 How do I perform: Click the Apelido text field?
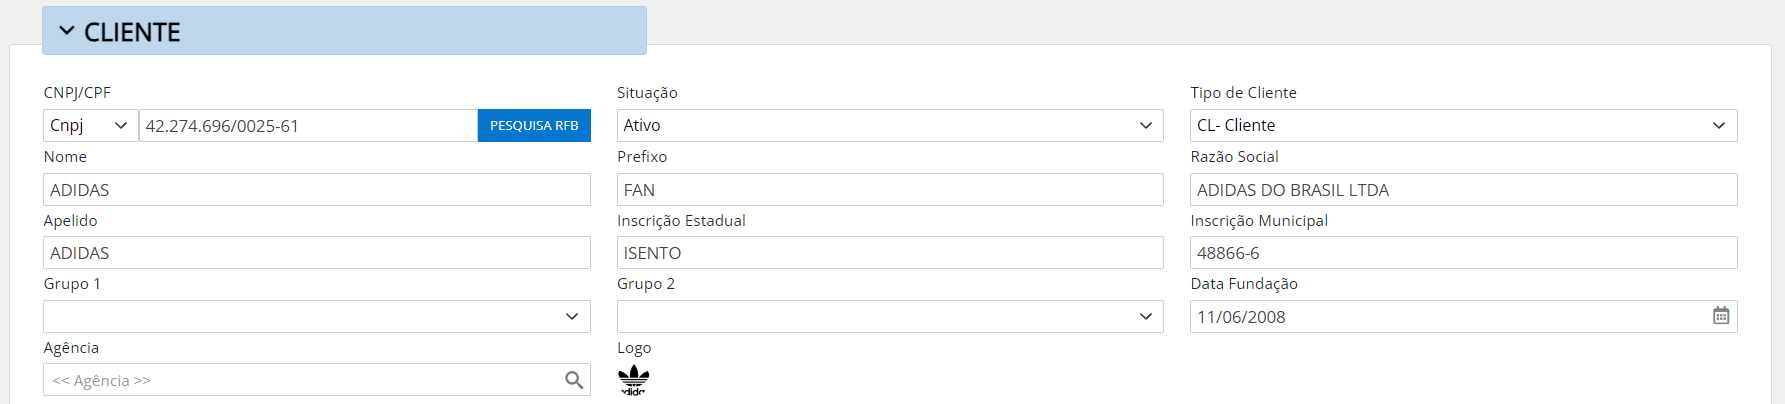pyautogui.click(x=317, y=253)
